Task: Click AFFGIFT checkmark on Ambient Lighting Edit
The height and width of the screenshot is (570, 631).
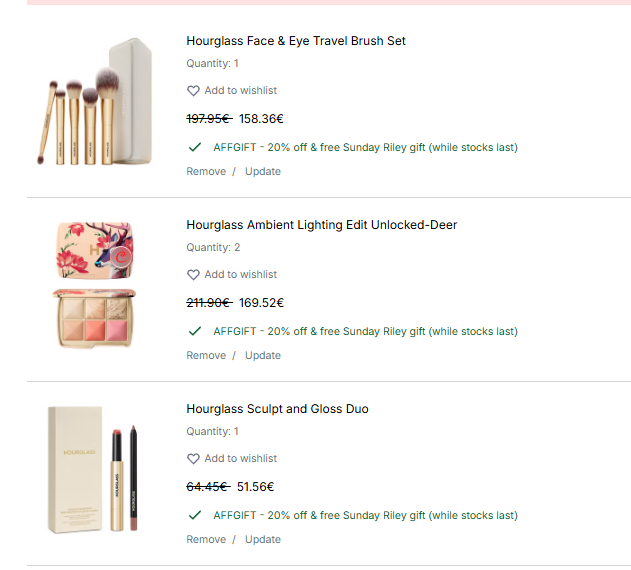Action: pyautogui.click(x=195, y=331)
